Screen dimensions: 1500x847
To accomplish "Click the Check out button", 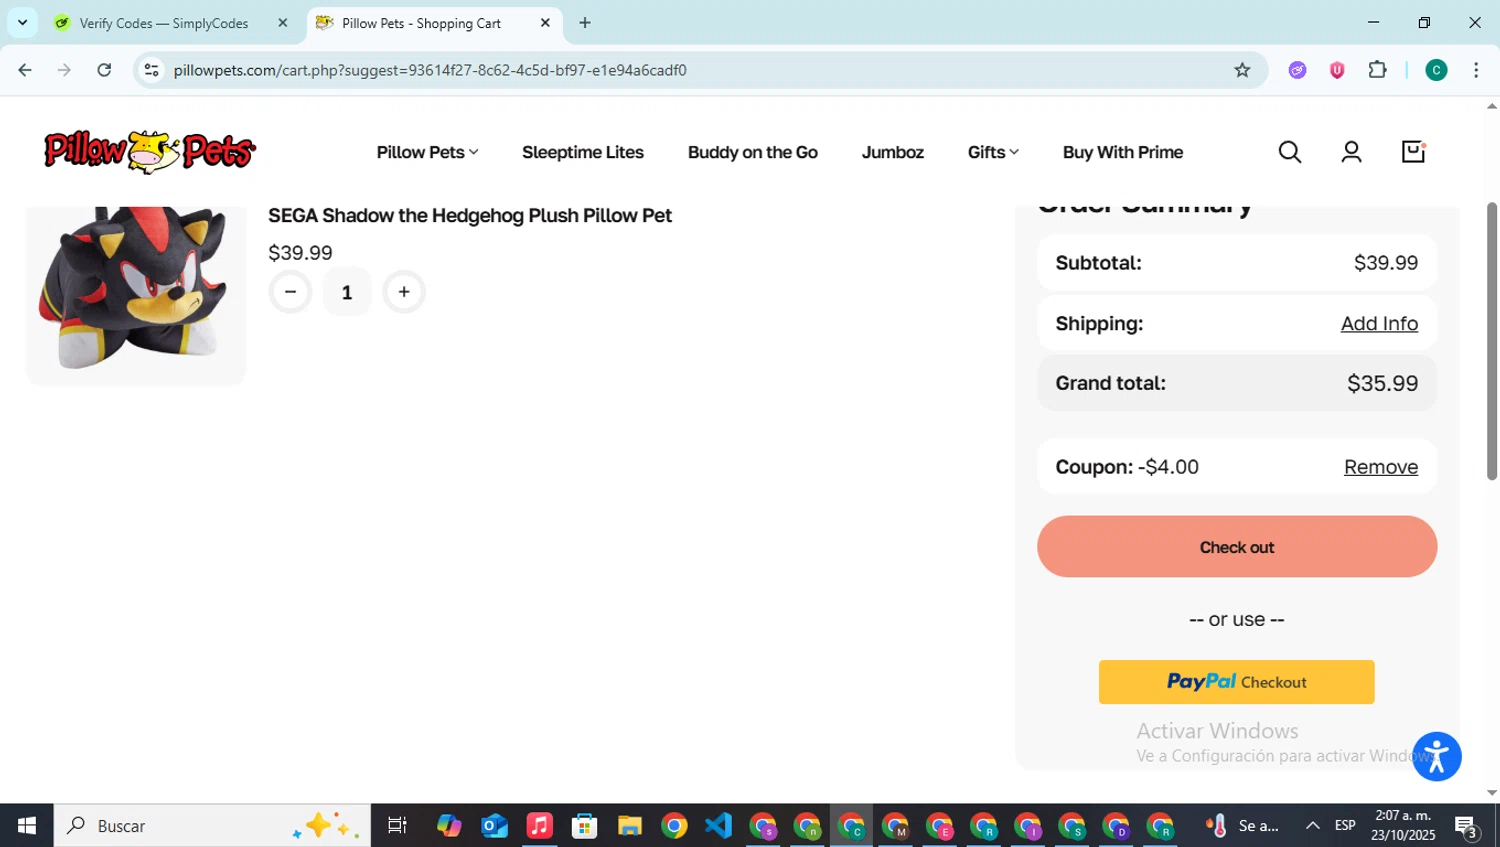I will [1237, 547].
